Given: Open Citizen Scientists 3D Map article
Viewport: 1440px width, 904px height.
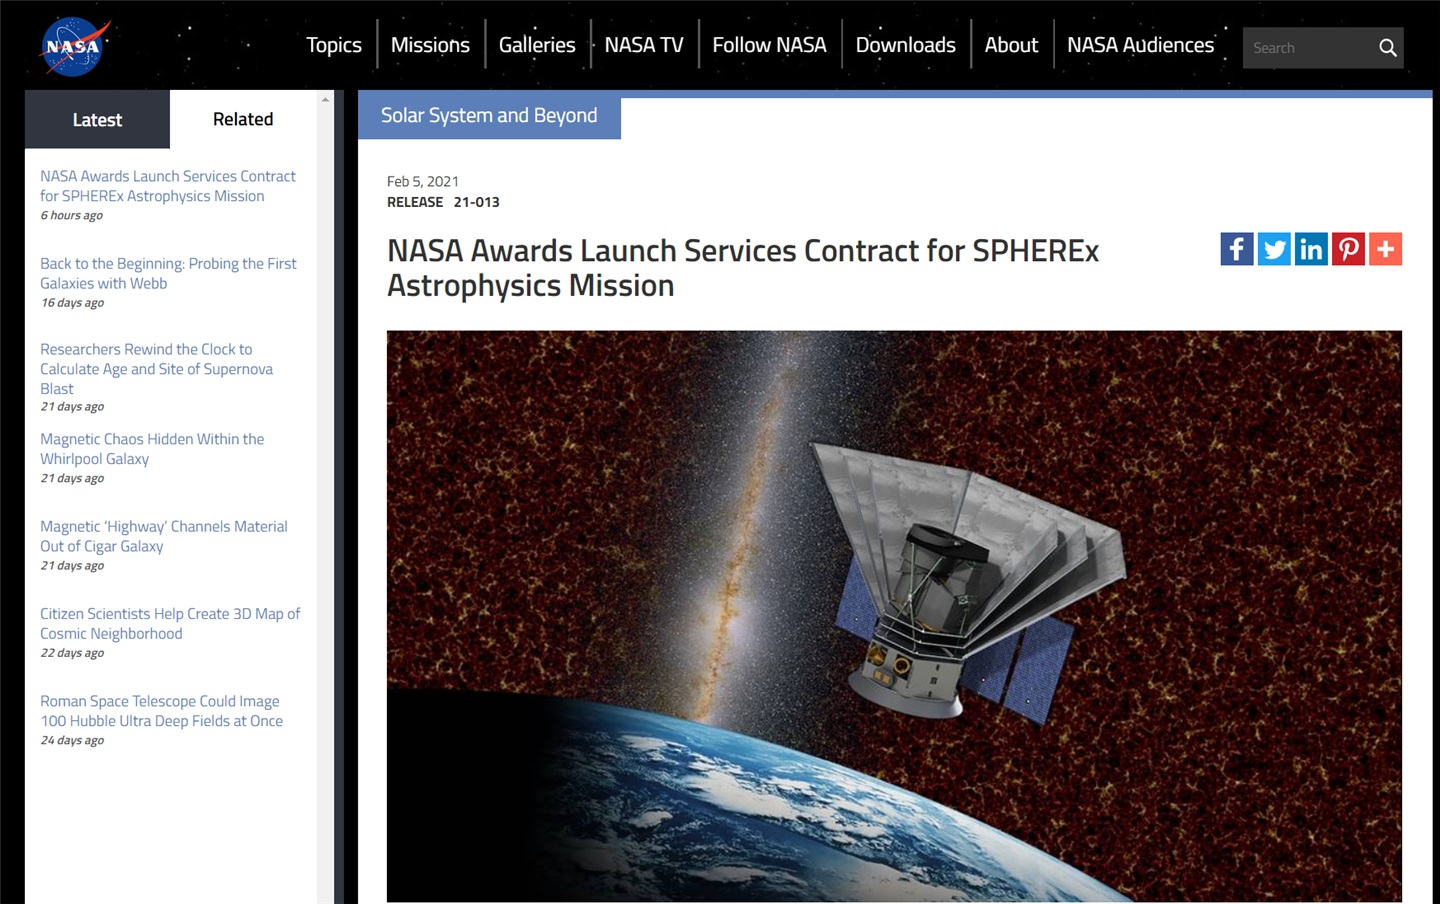Looking at the screenshot, I should point(170,624).
